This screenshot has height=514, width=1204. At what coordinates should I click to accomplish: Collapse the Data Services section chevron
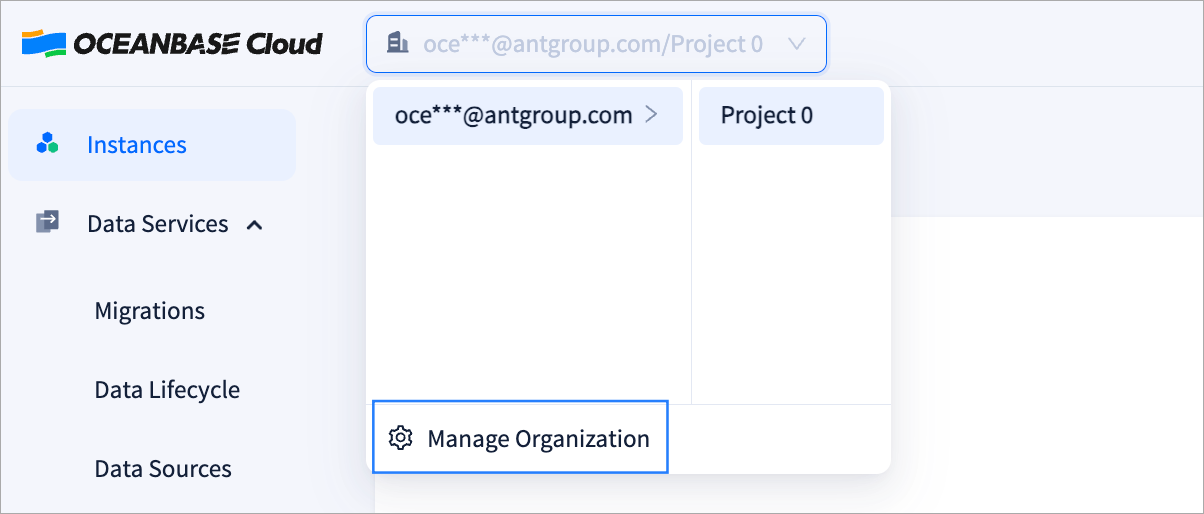[255, 225]
